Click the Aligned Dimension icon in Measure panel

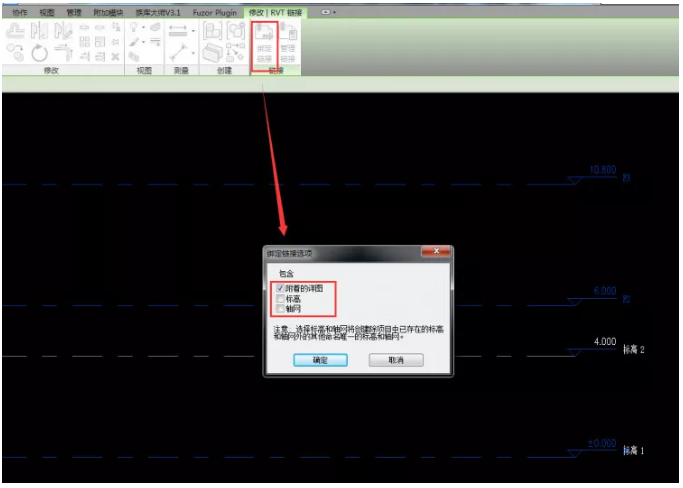pyautogui.click(x=178, y=30)
